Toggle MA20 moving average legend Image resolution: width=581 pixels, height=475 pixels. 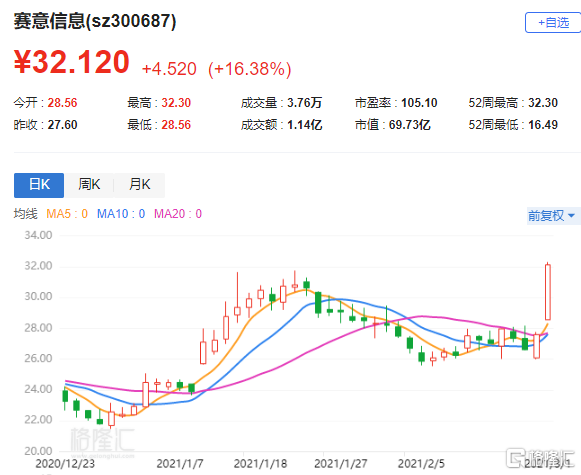click(178, 214)
